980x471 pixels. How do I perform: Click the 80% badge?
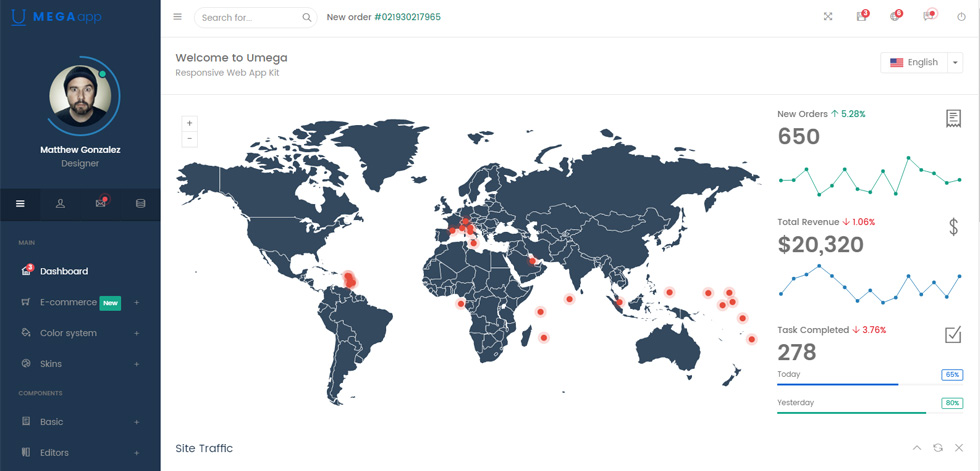coord(952,404)
